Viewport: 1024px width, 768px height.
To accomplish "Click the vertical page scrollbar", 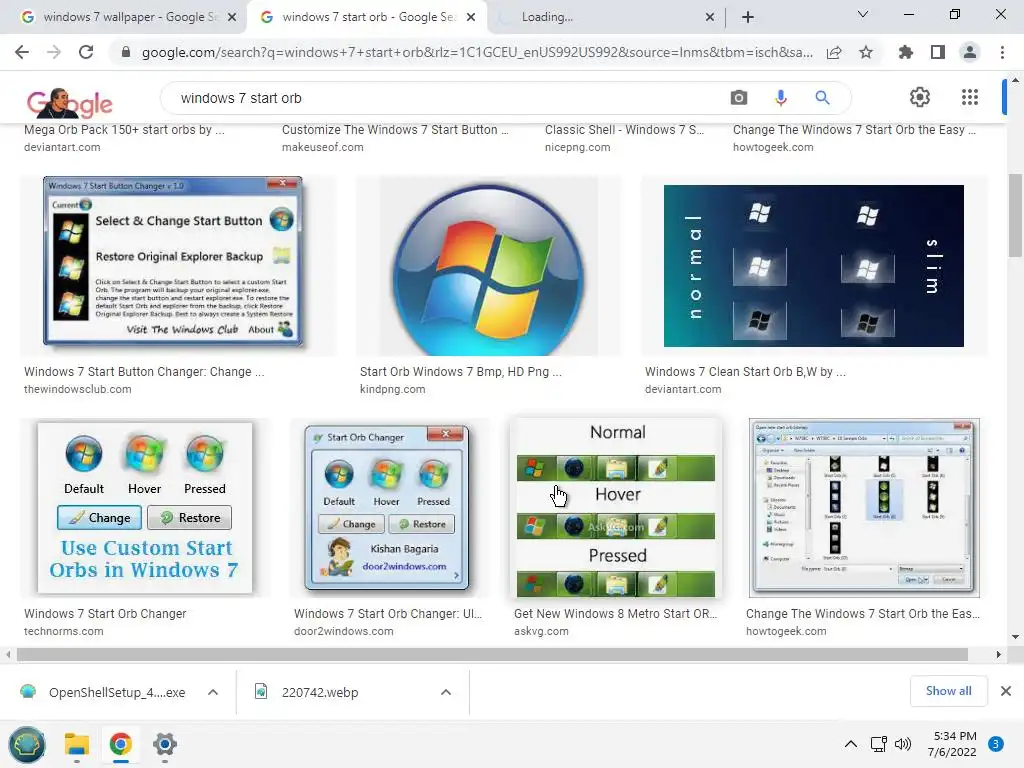I will tap(1015, 215).
